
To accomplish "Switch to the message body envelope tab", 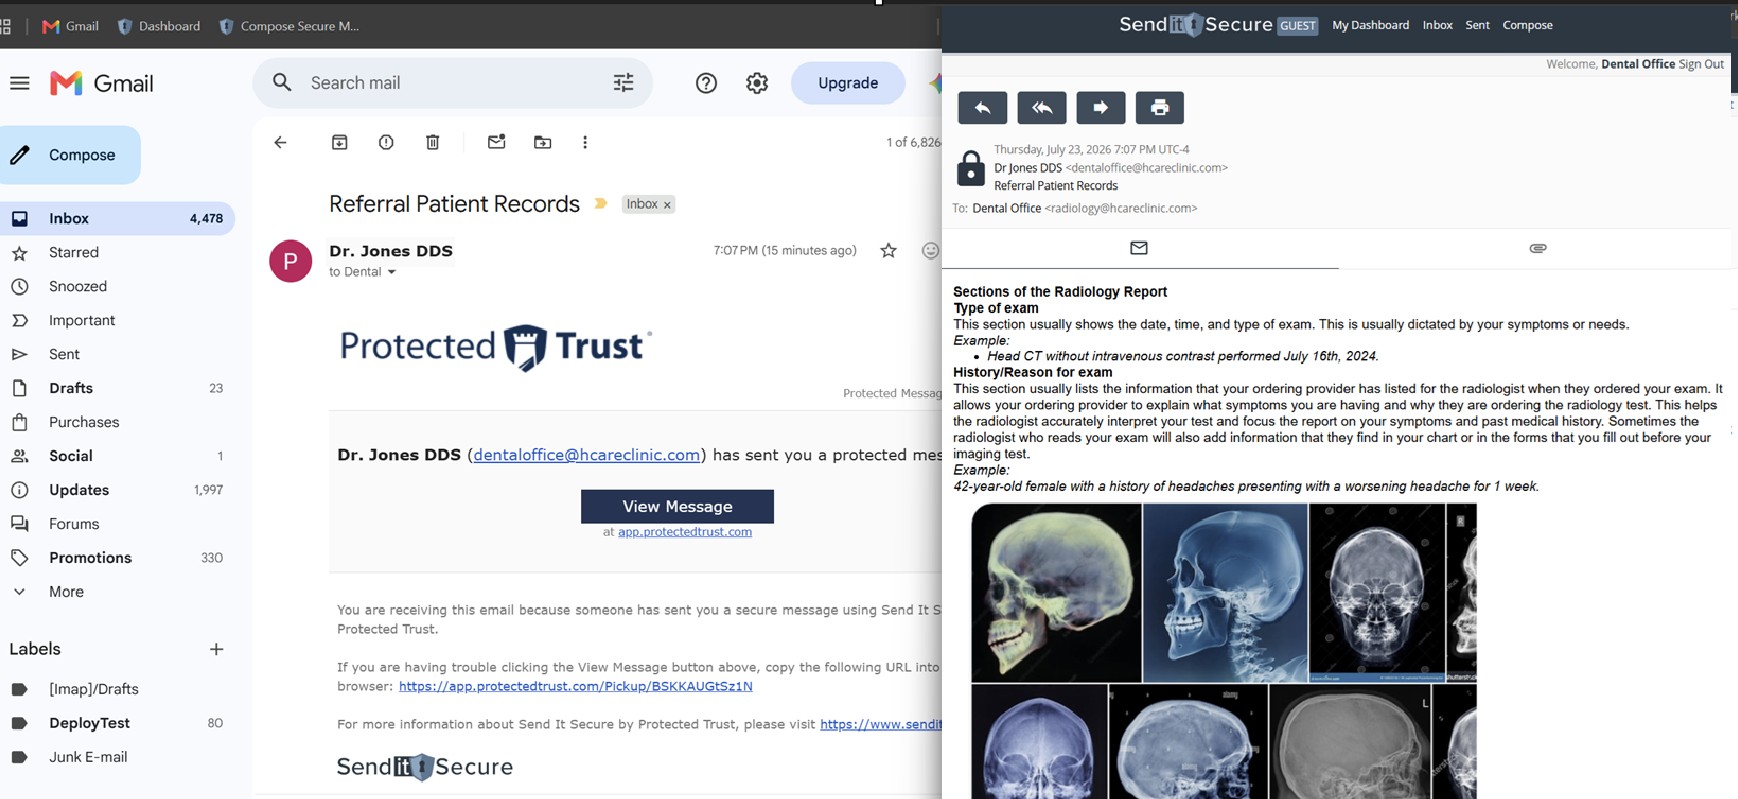I will (x=1139, y=248).
